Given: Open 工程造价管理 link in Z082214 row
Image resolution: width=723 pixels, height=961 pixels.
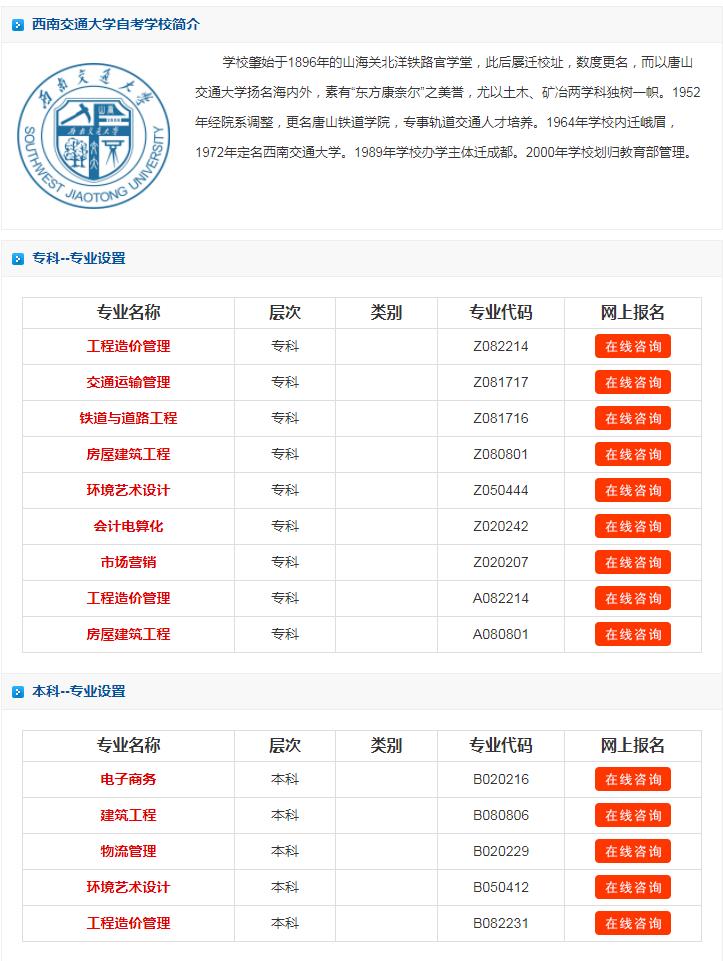Looking at the screenshot, I should pyautogui.click(x=128, y=346).
